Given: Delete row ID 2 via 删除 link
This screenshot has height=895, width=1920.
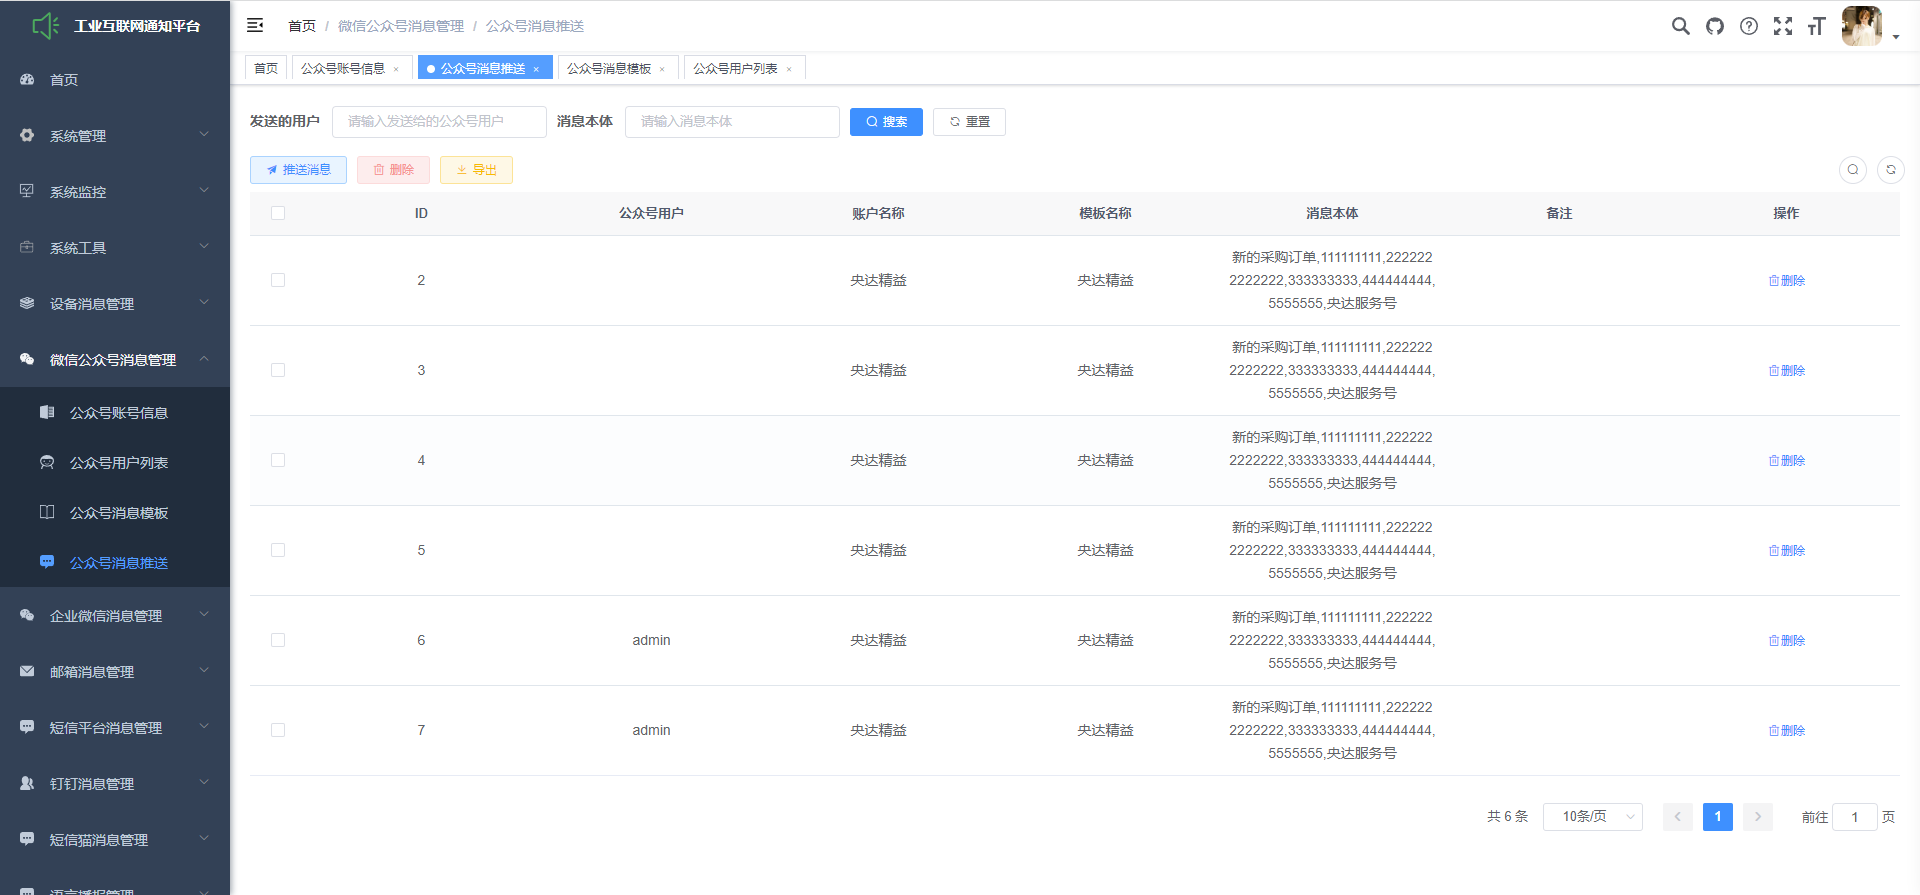Looking at the screenshot, I should point(1786,280).
